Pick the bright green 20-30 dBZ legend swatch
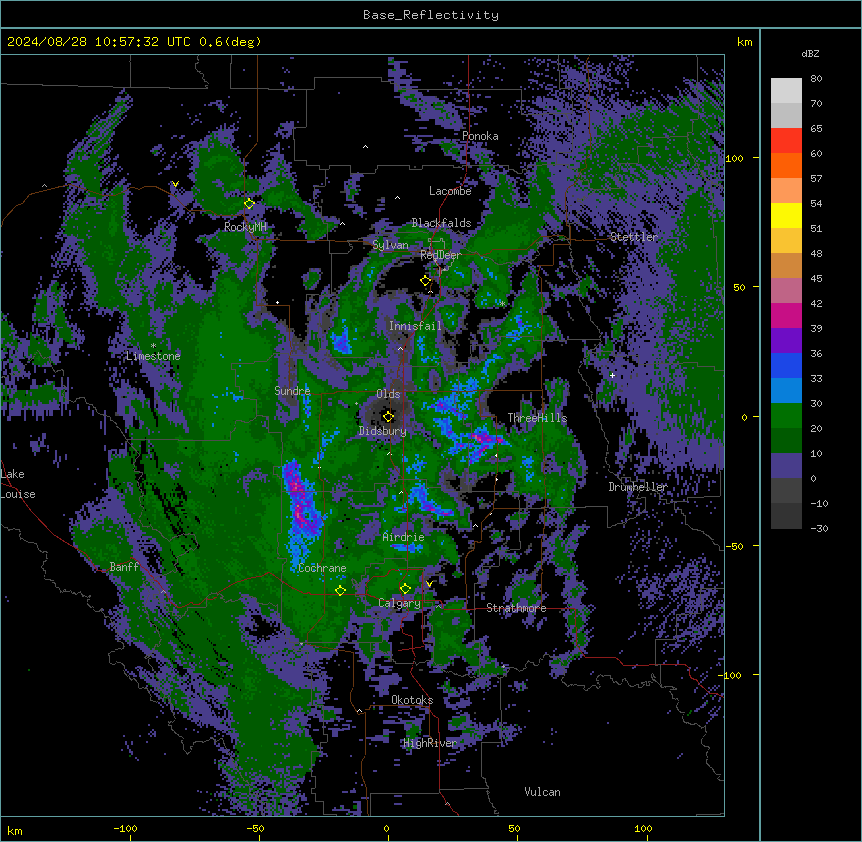The height and width of the screenshot is (842, 862). [x=786, y=416]
